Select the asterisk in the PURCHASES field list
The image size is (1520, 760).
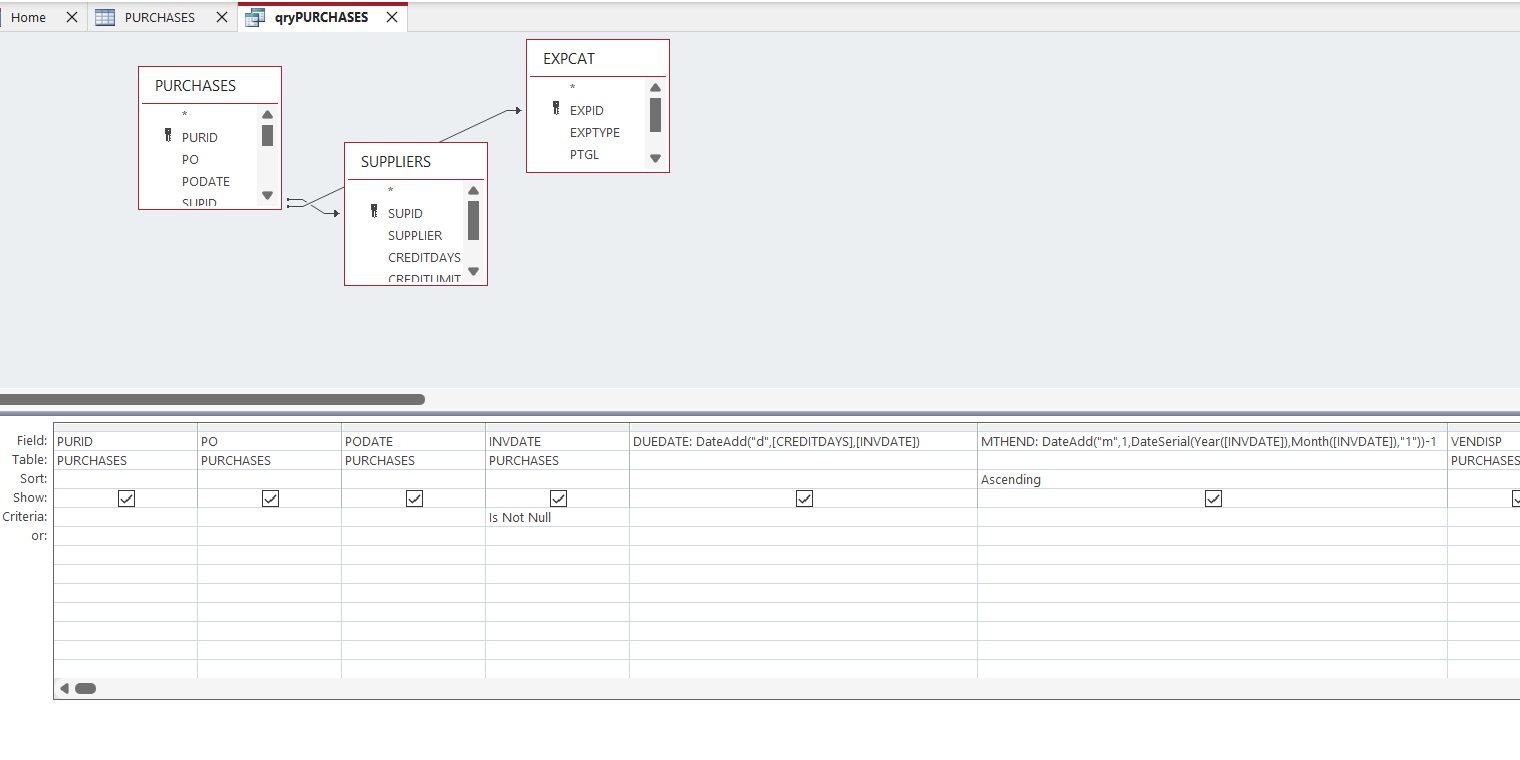(x=185, y=115)
